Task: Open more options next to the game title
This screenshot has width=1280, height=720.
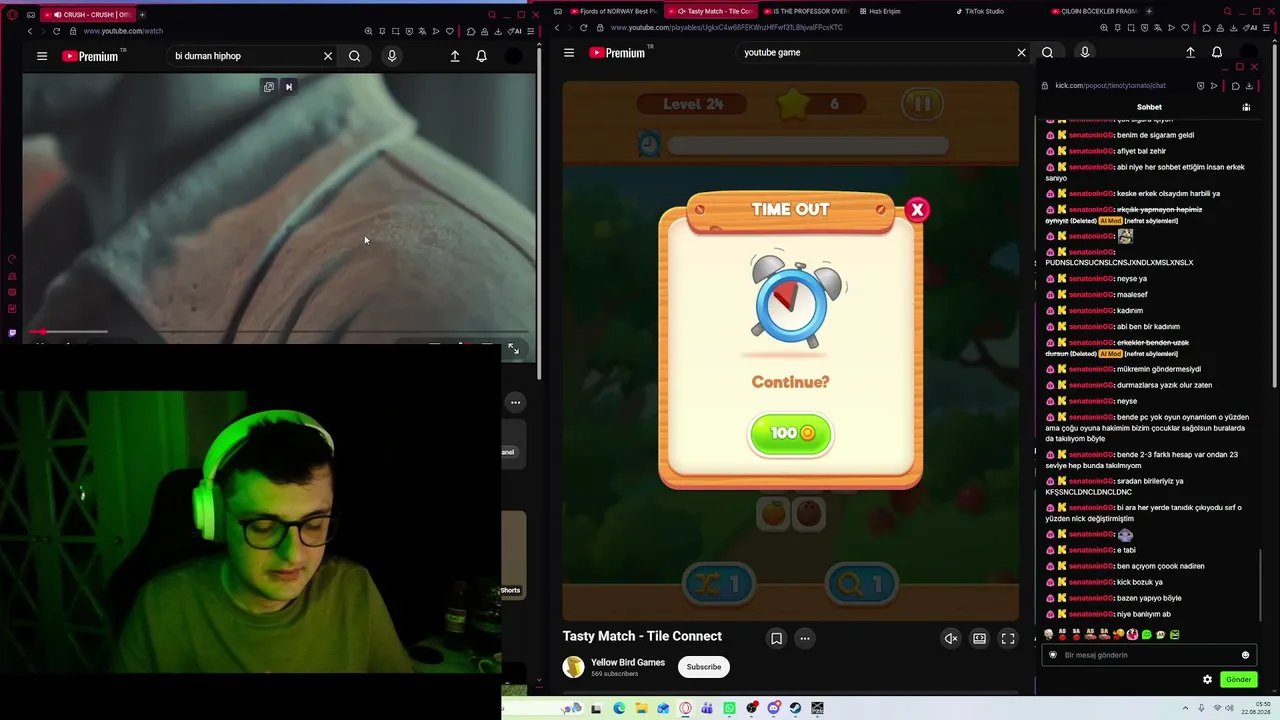Action: pyautogui.click(x=805, y=638)
